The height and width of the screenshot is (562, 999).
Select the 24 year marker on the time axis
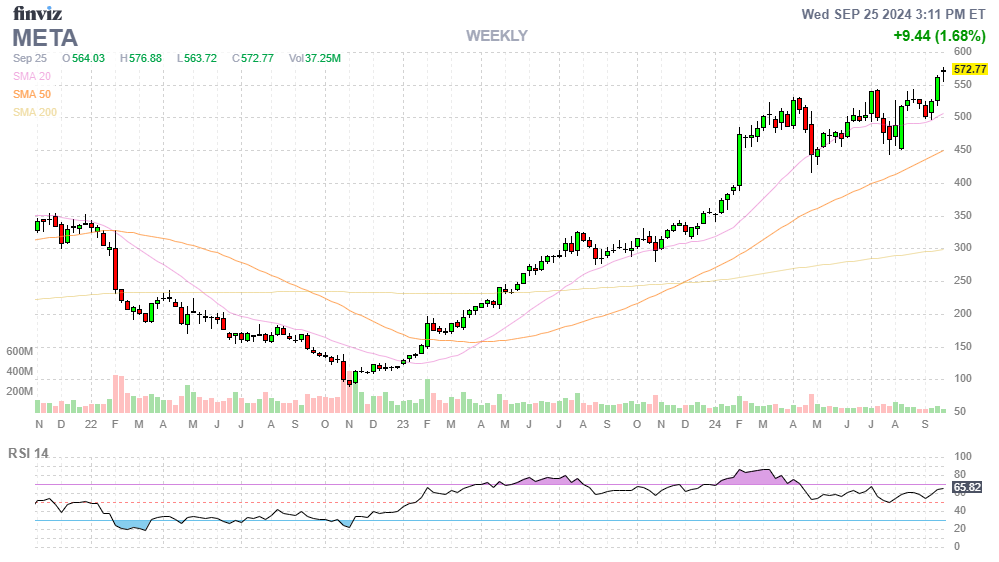714,425
